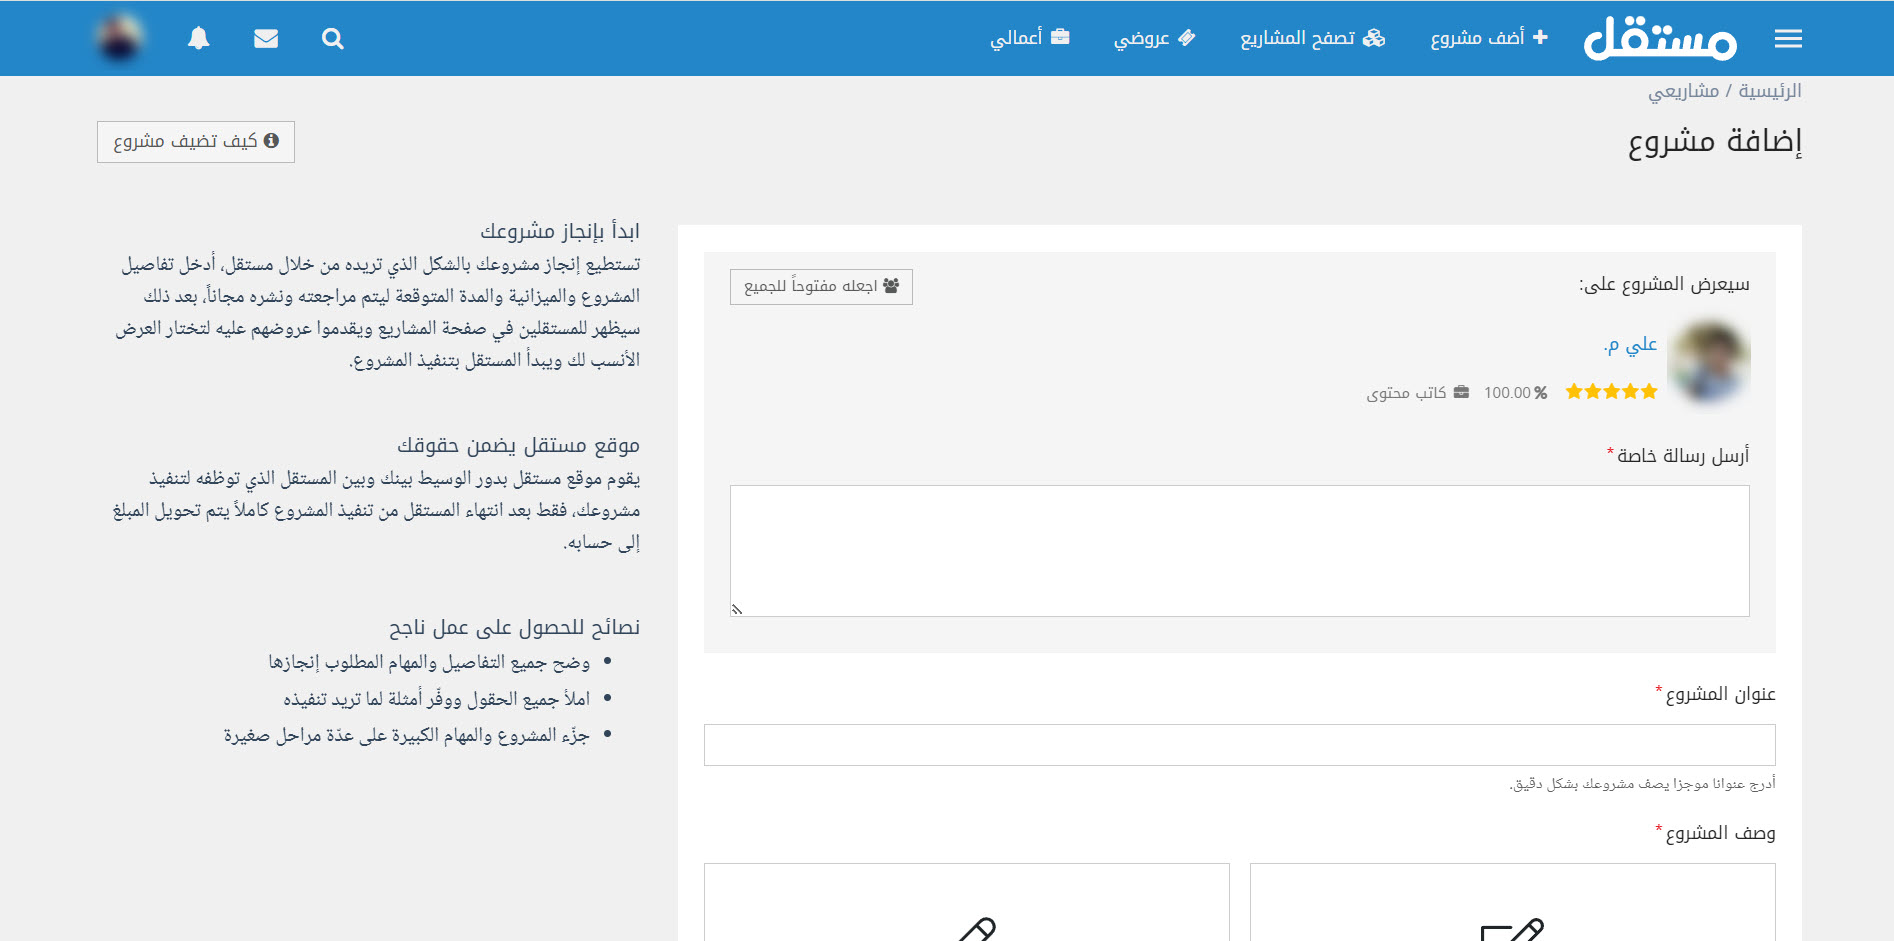Open the user profile avatar in header

pos(120,38)
